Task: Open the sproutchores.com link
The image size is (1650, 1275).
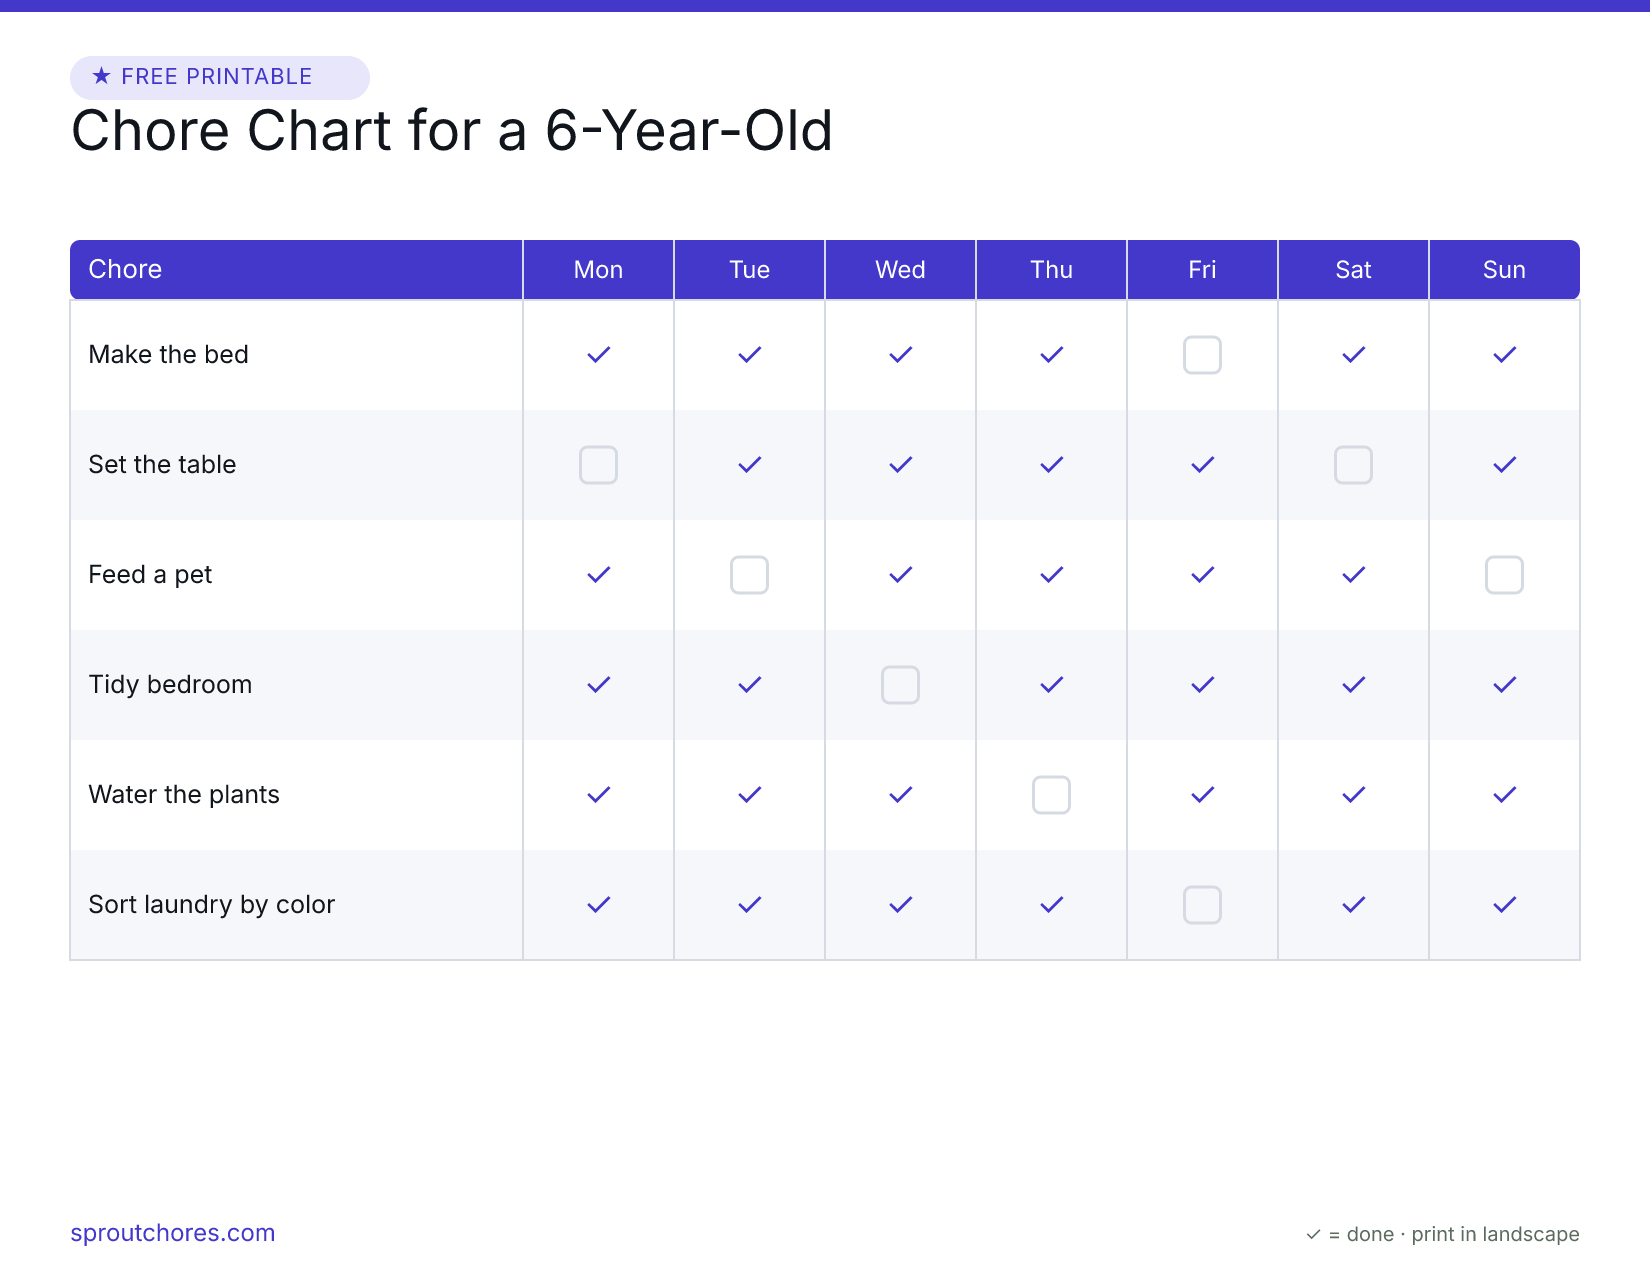Action: (x=172, y=1233)
